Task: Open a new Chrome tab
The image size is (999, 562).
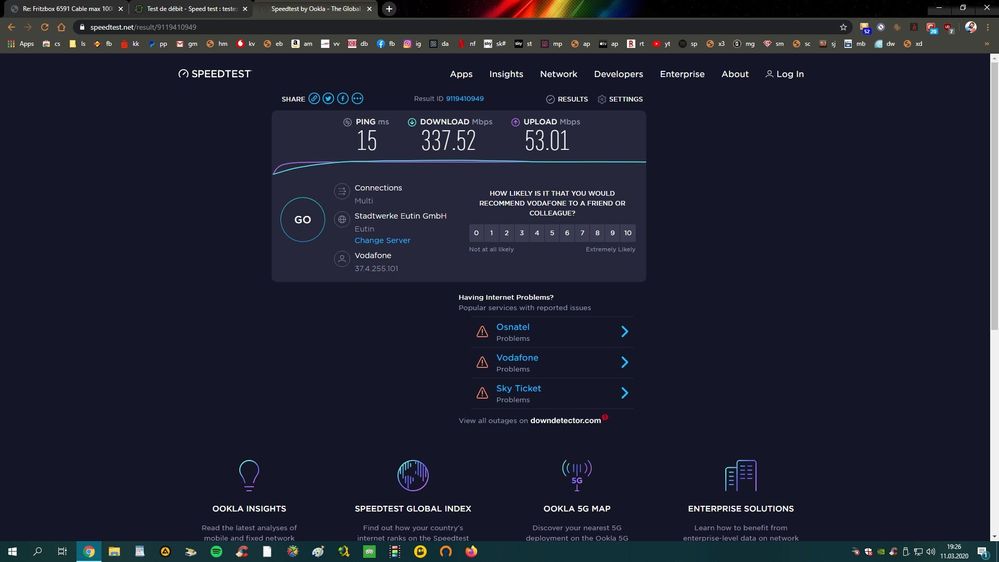Action: point(389,9)
